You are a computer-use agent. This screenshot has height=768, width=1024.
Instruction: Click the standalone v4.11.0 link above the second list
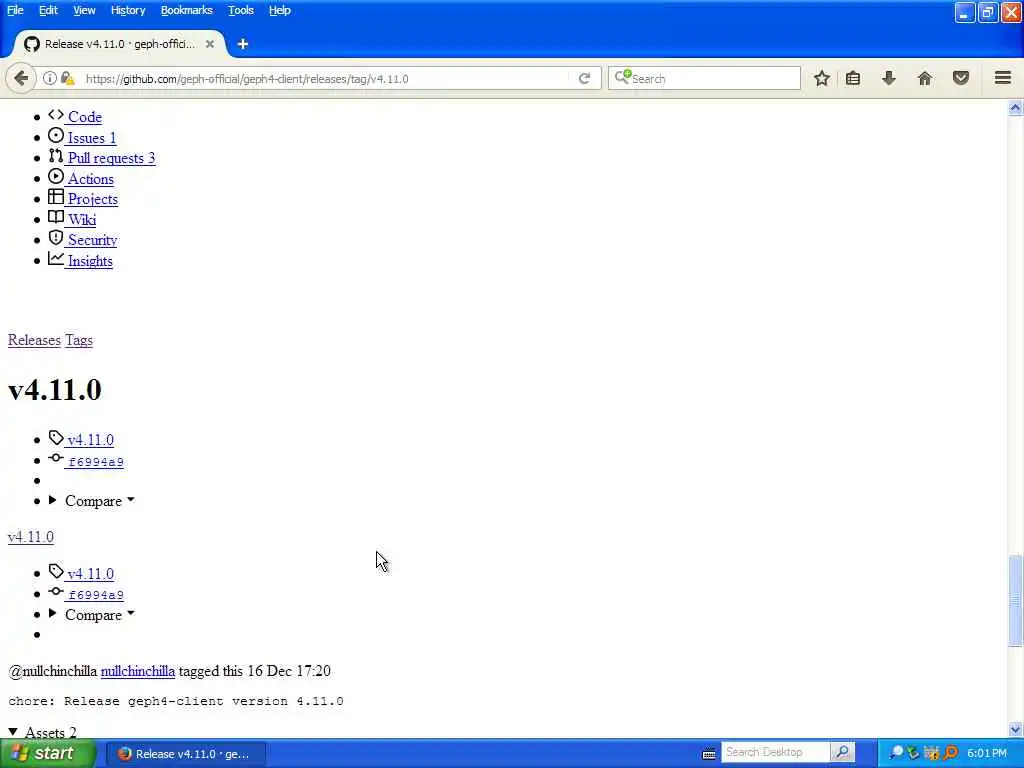point(31,537)
